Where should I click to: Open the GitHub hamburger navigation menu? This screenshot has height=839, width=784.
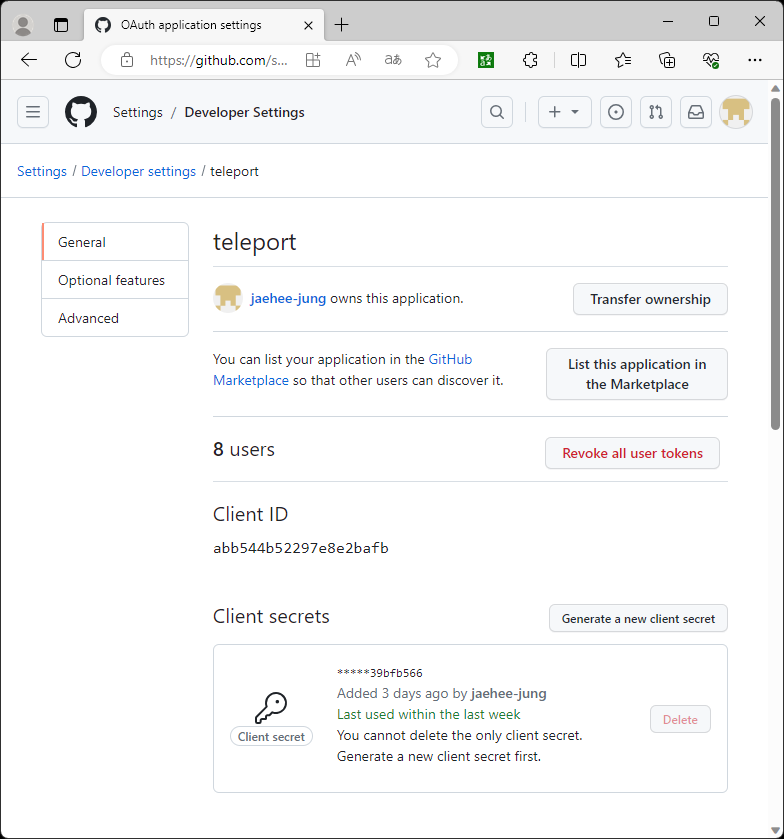33,112
